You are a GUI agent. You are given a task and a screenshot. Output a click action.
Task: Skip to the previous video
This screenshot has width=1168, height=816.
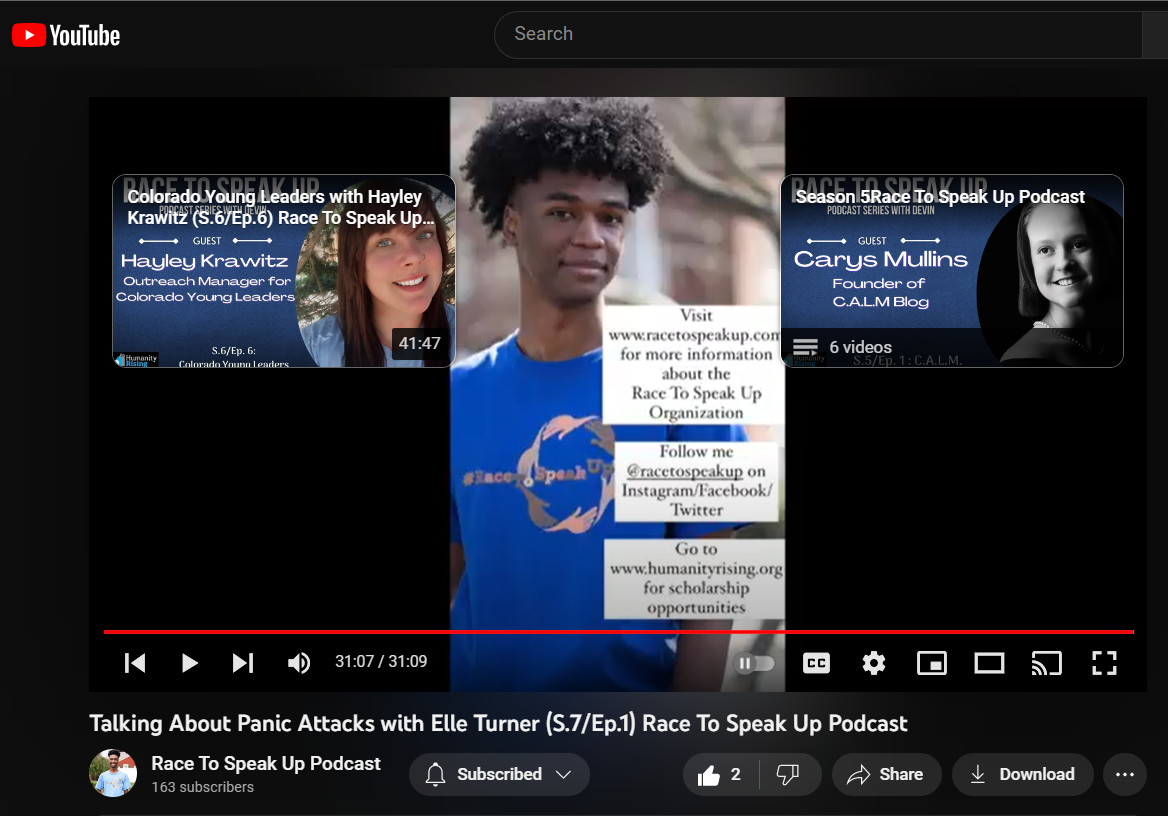click(x=135, y=662)
